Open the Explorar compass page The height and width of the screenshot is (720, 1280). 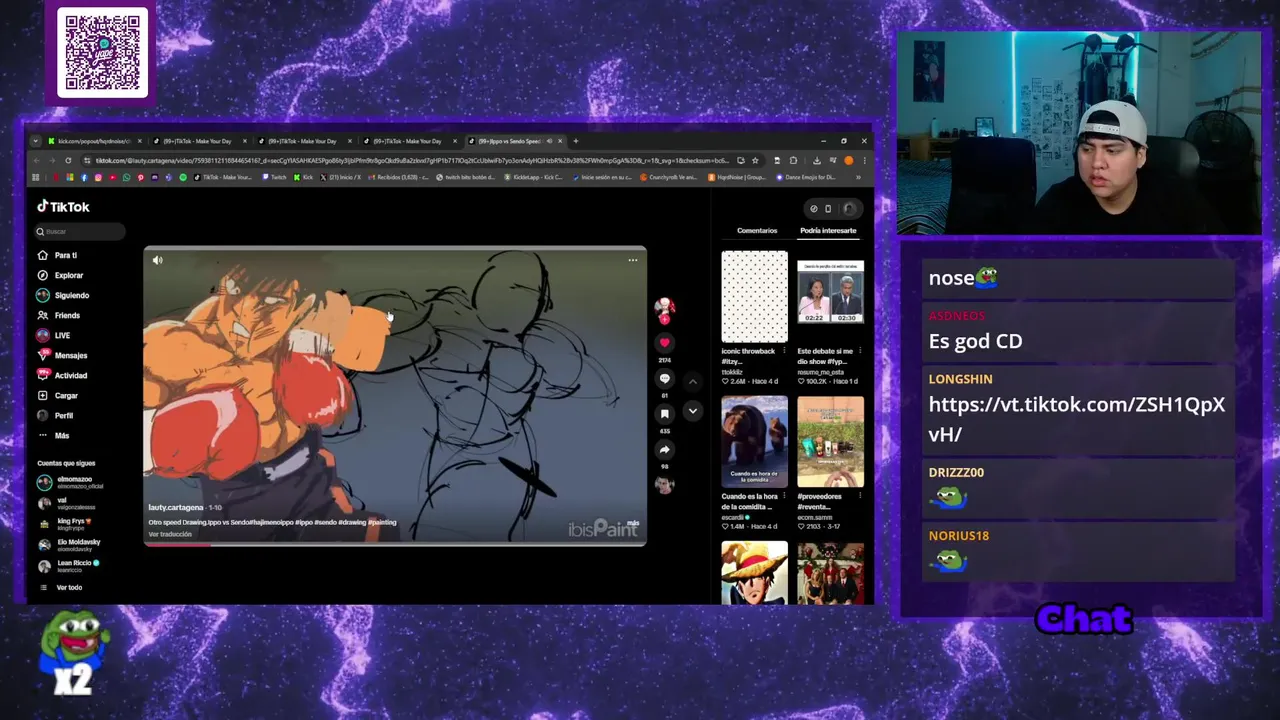coord(60,275)
